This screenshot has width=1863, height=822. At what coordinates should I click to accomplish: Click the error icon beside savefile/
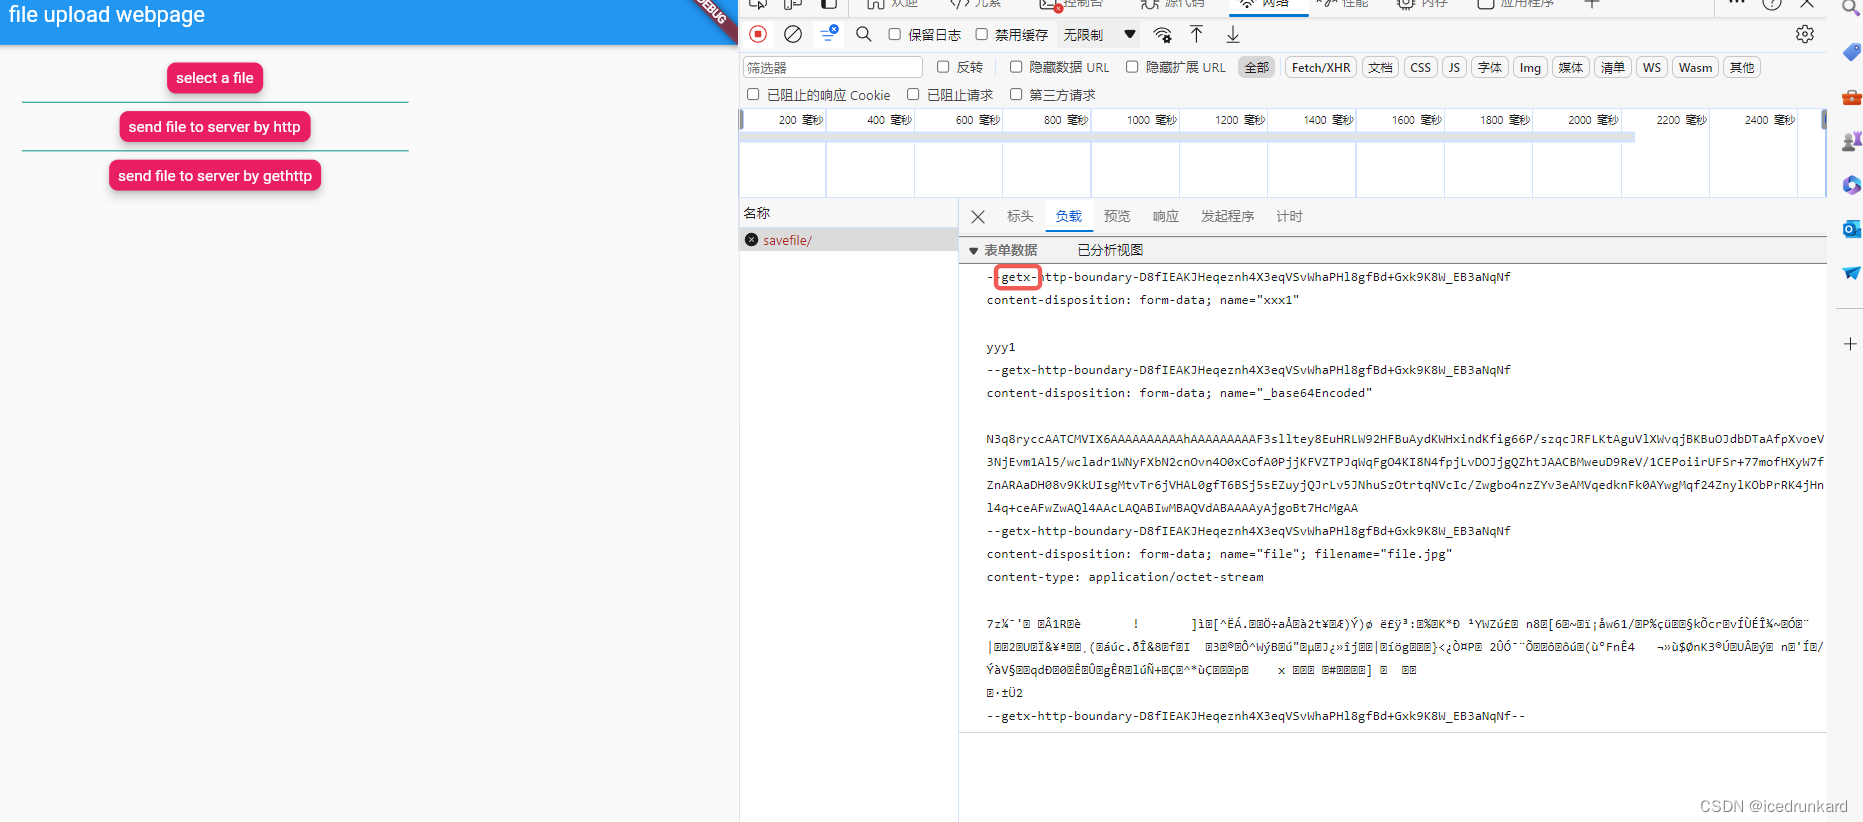pyautogui.click(x=751, y=240)
